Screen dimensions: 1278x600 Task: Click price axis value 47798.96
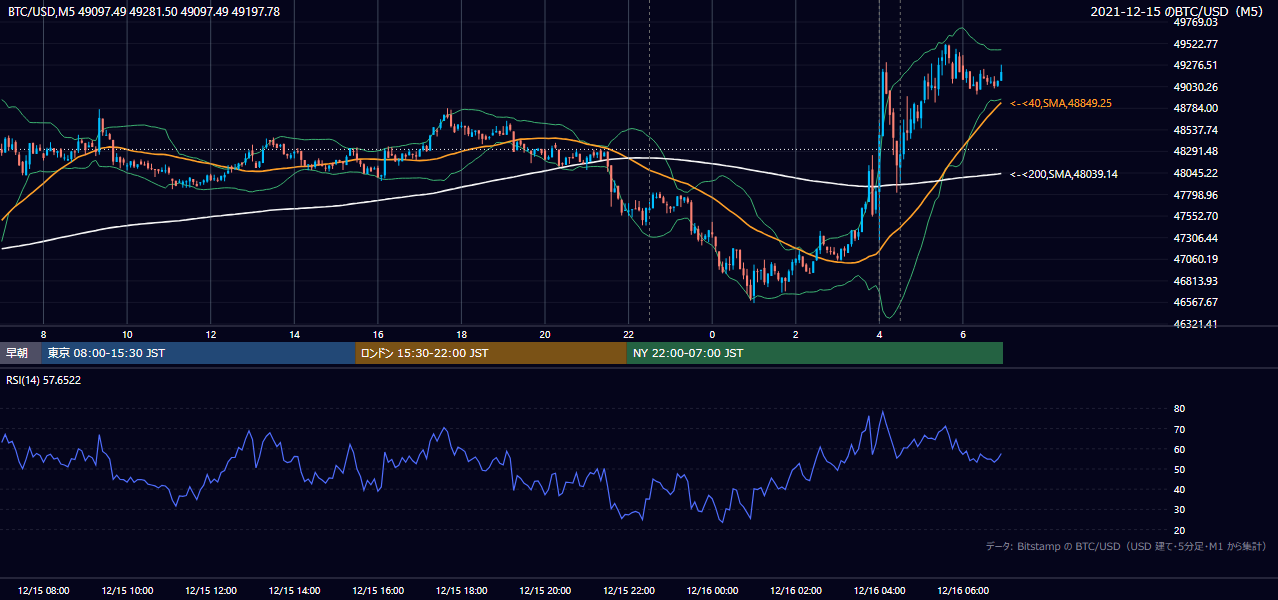(x=1196, y=195)
